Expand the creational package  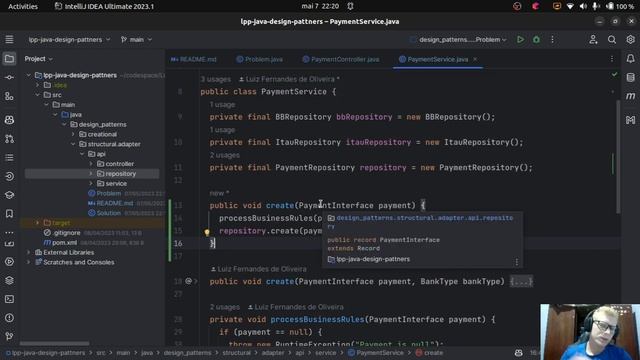[x=73, y=134]
